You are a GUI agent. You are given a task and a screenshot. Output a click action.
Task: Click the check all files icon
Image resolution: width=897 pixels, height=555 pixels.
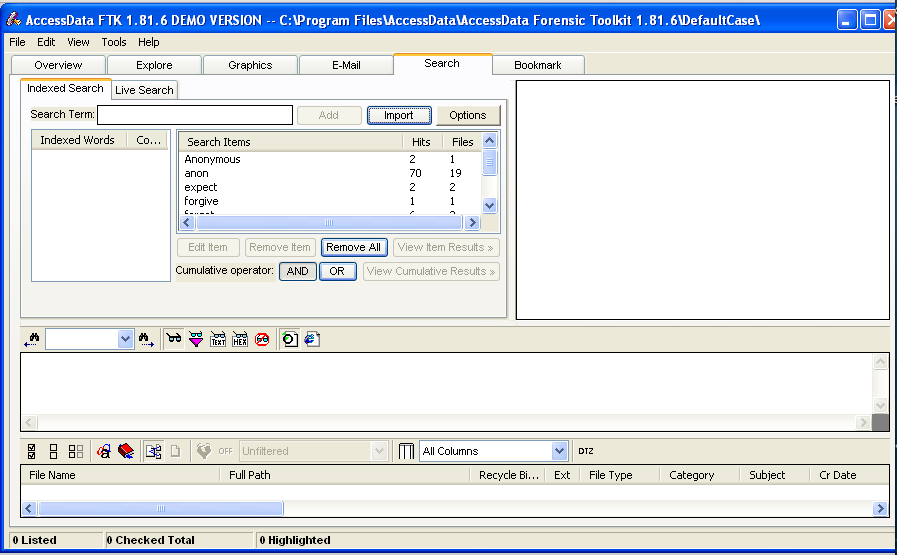click(31, 451)
